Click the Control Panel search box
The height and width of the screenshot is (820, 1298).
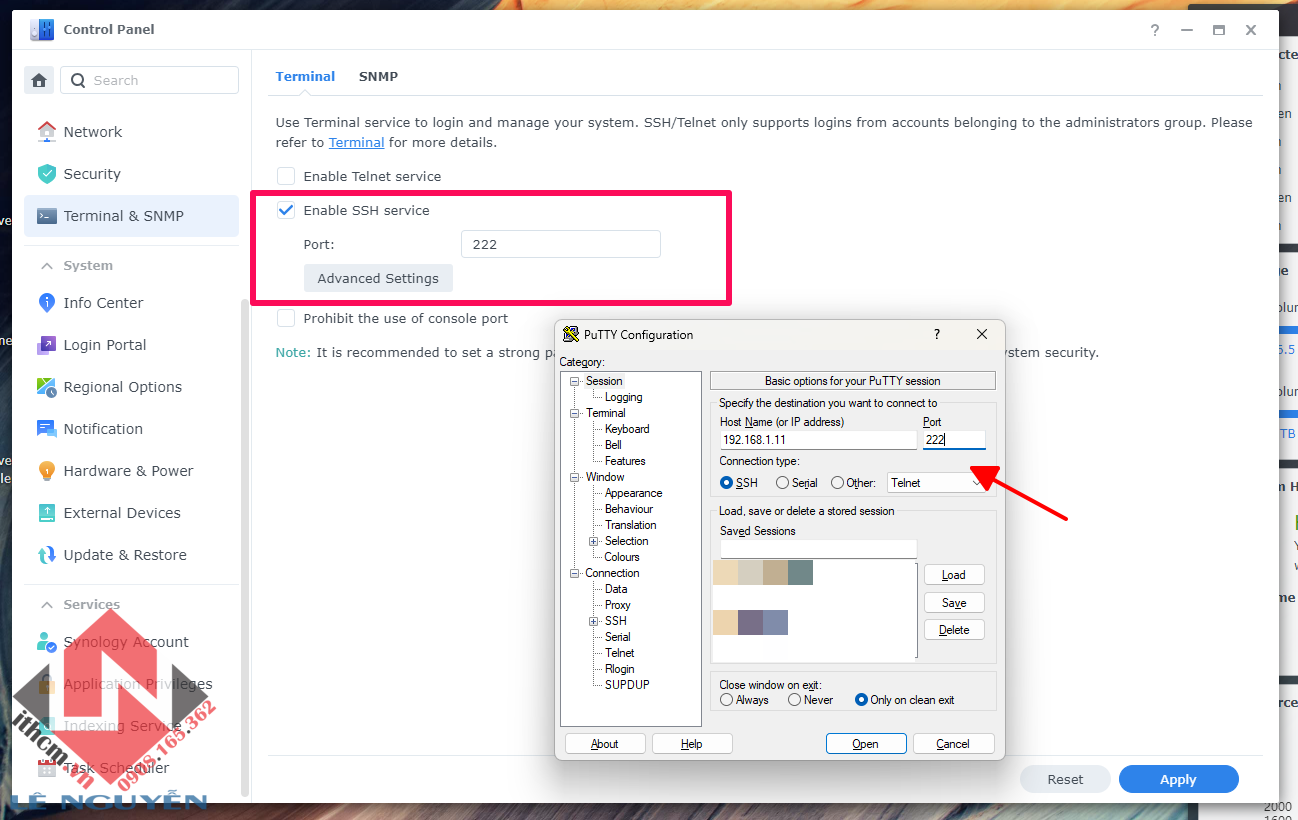pos(149,80)
